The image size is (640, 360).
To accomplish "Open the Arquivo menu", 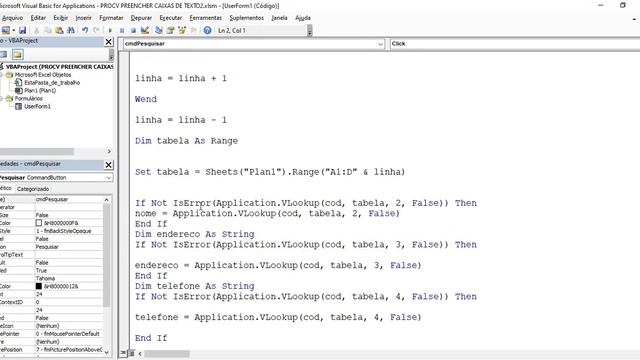I will click(12, 18).
